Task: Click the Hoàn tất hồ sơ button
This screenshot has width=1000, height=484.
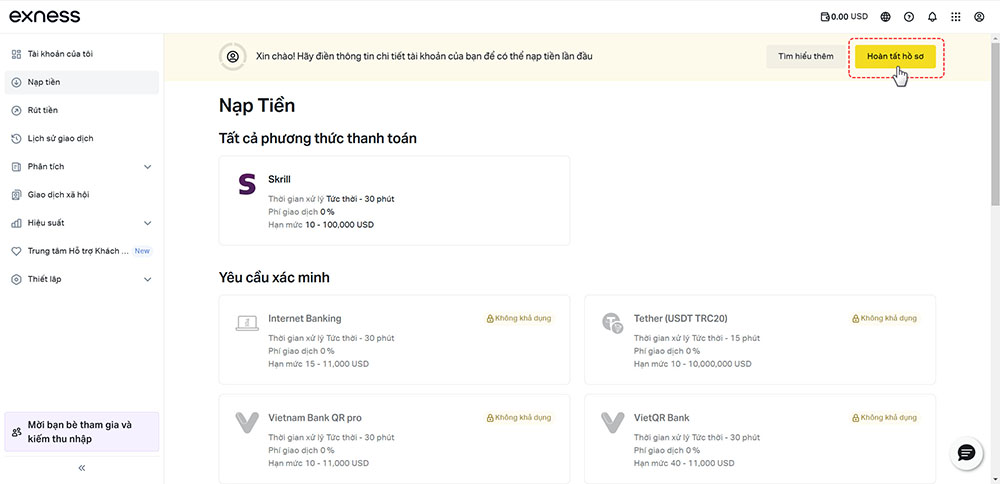Action: tap(895, 56)
